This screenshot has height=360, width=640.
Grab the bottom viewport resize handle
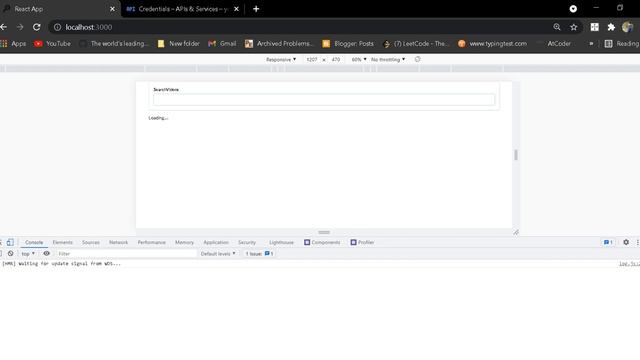324,232
